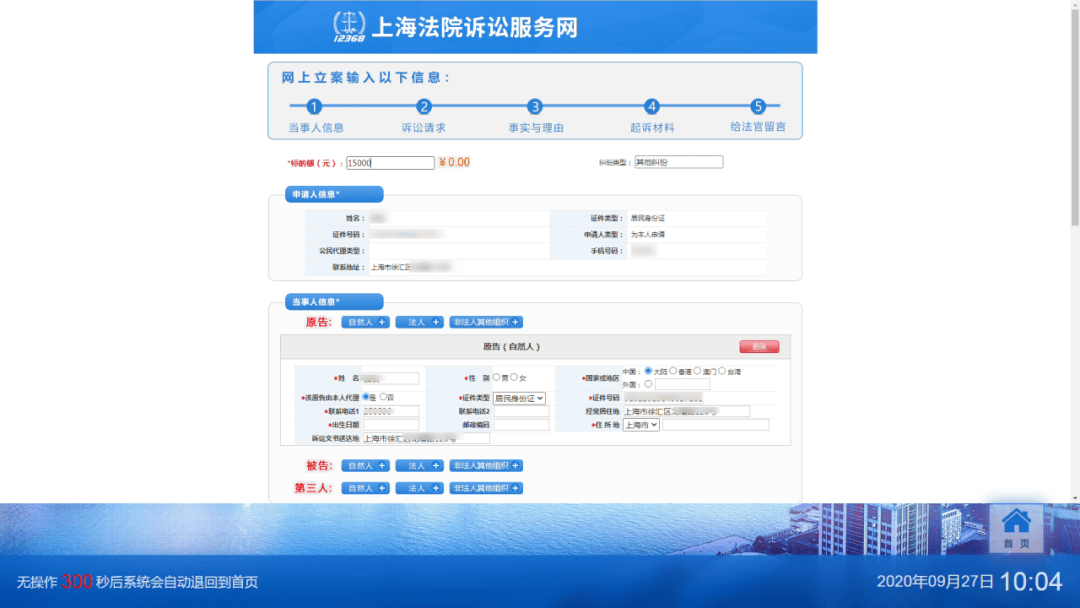Add 自然人 as 第三人

[365, 488]
